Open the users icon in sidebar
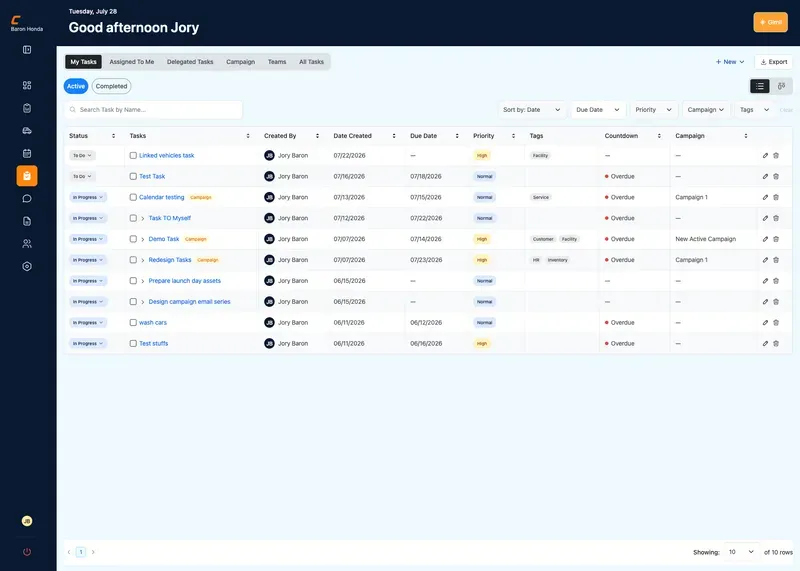Viewport: 800px width, 571px height. 27,243
